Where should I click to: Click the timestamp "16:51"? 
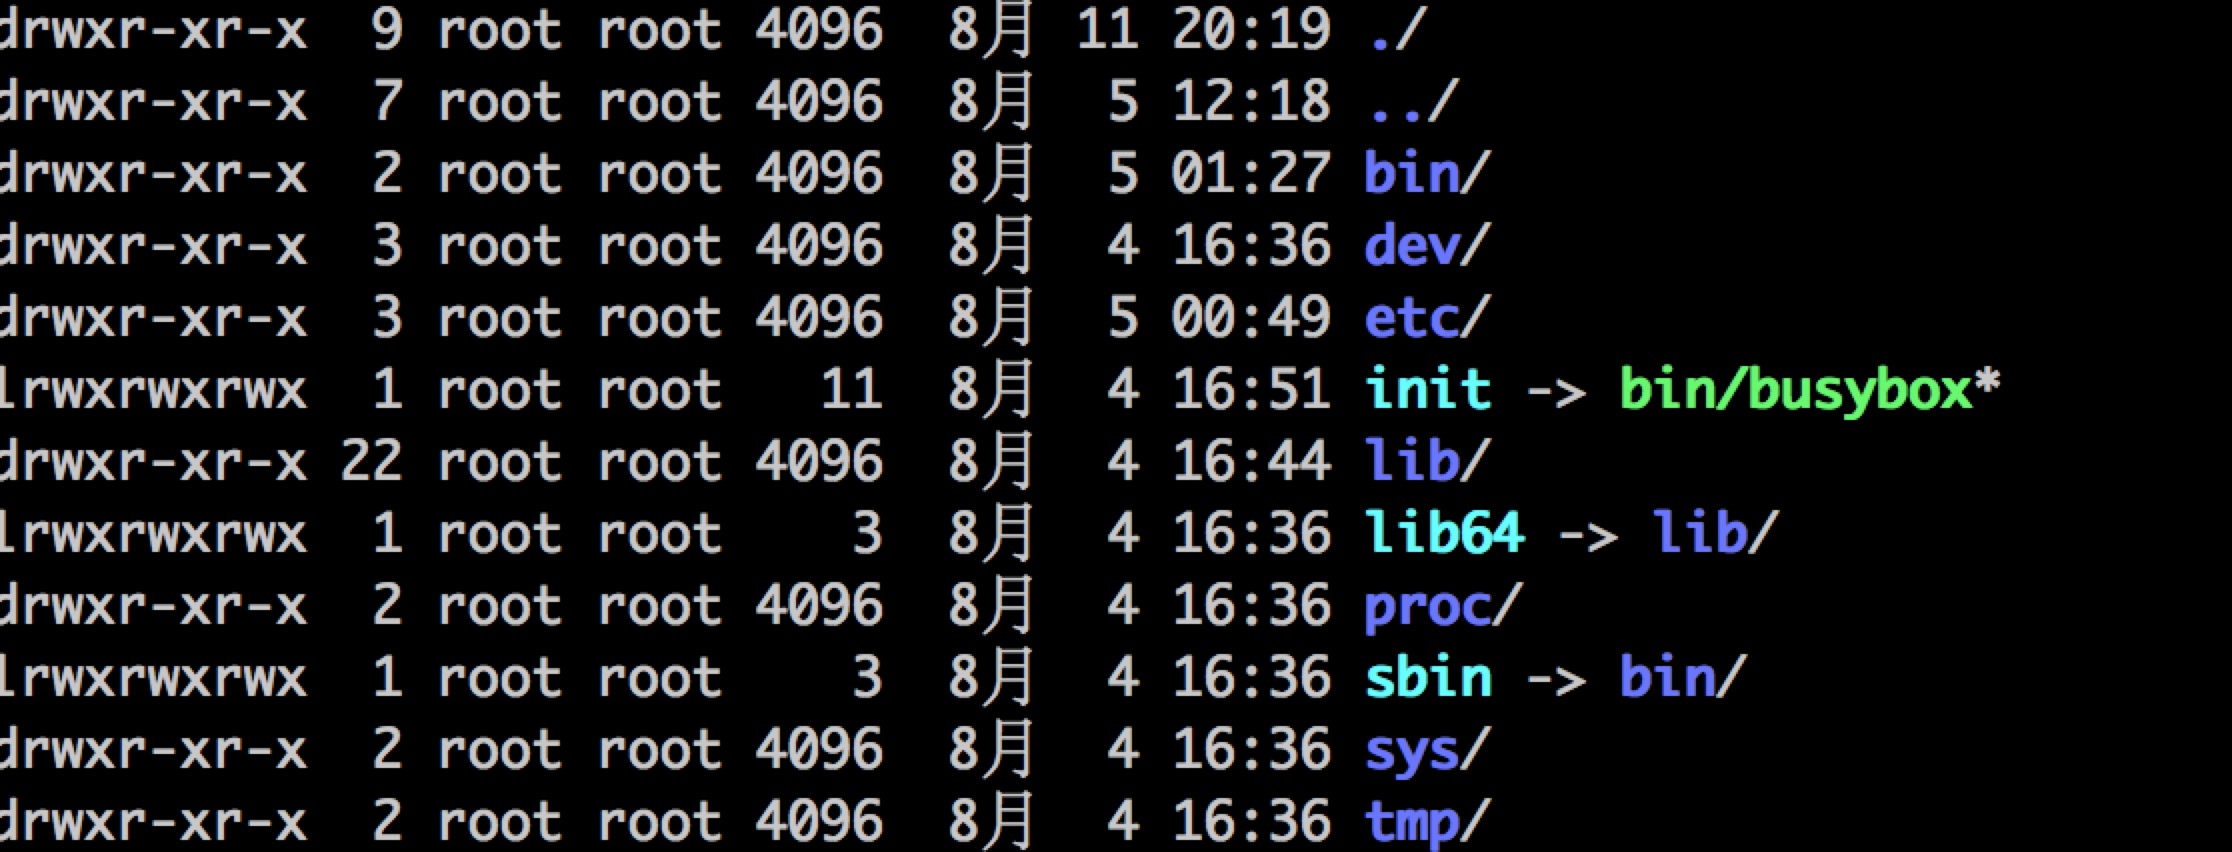pyautogui.click(x=1251, y=389)
